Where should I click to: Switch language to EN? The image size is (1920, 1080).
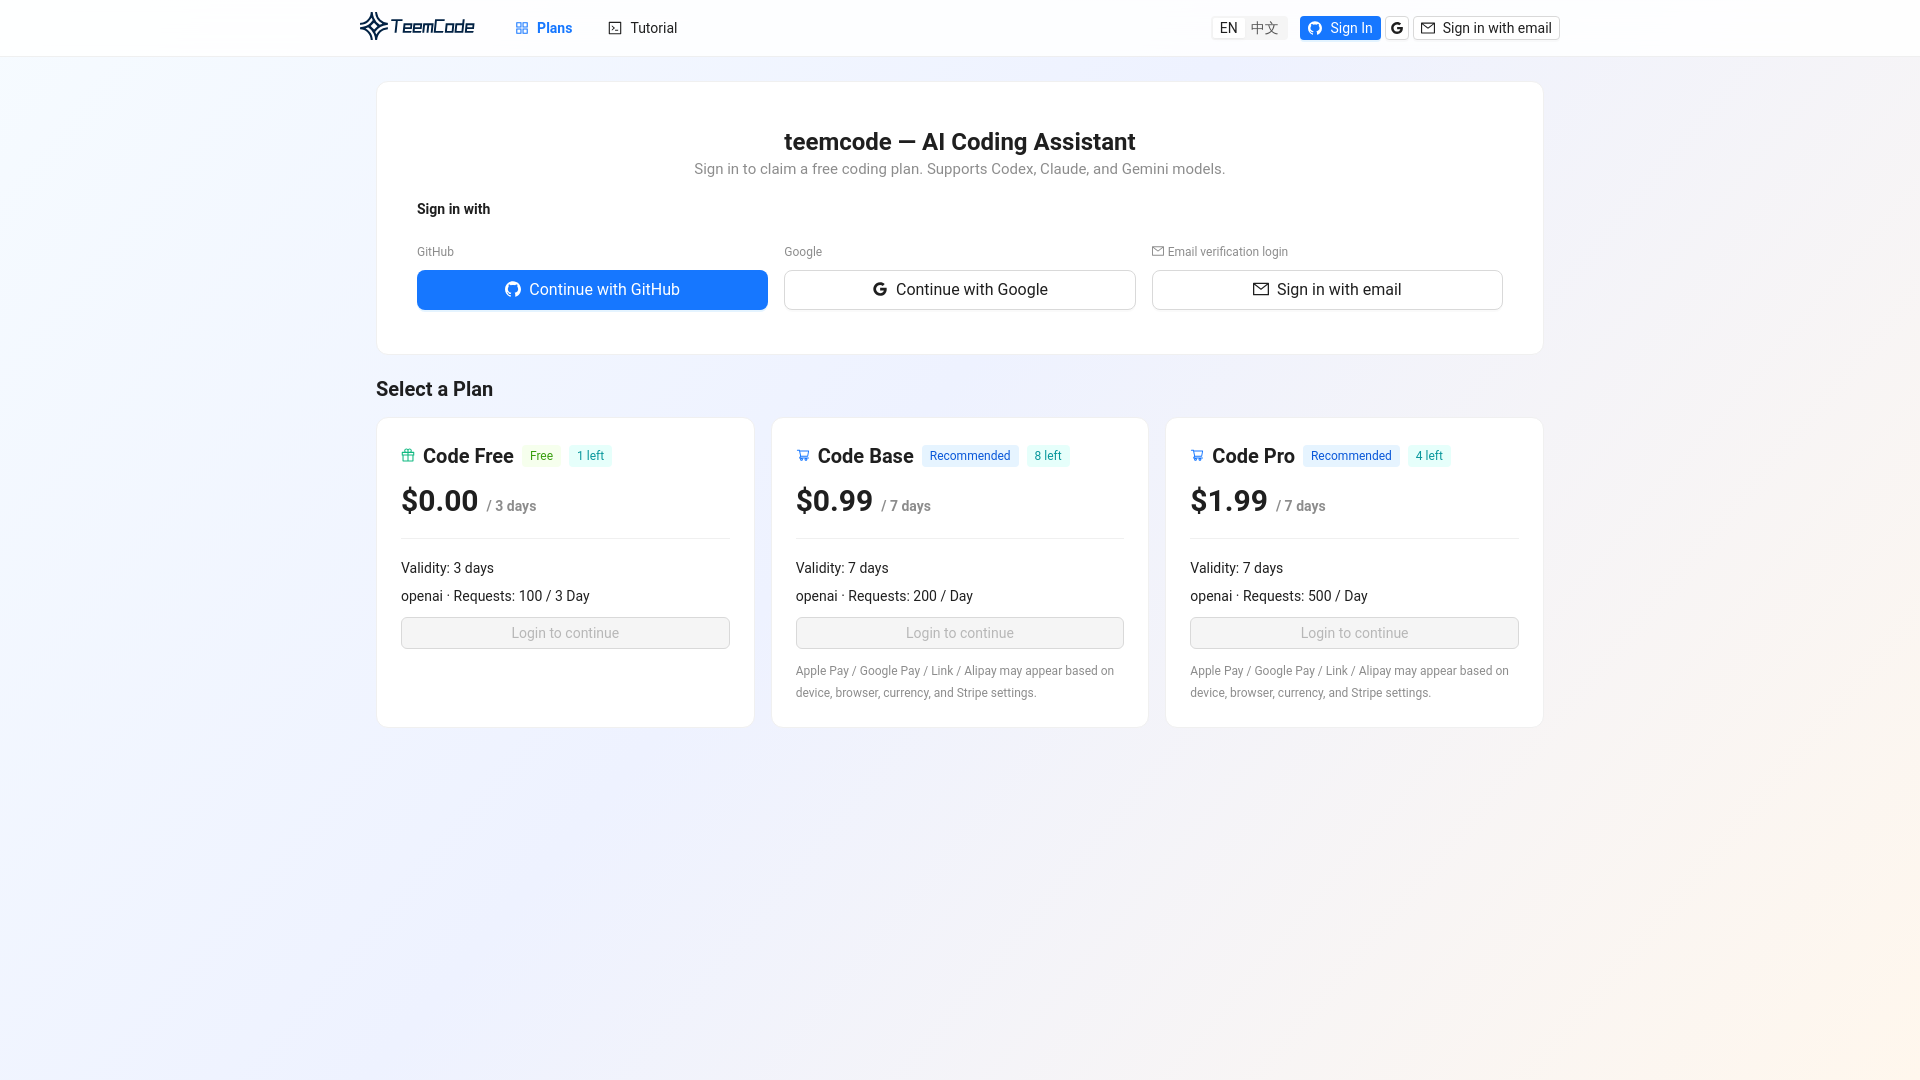pos(1228,28)
